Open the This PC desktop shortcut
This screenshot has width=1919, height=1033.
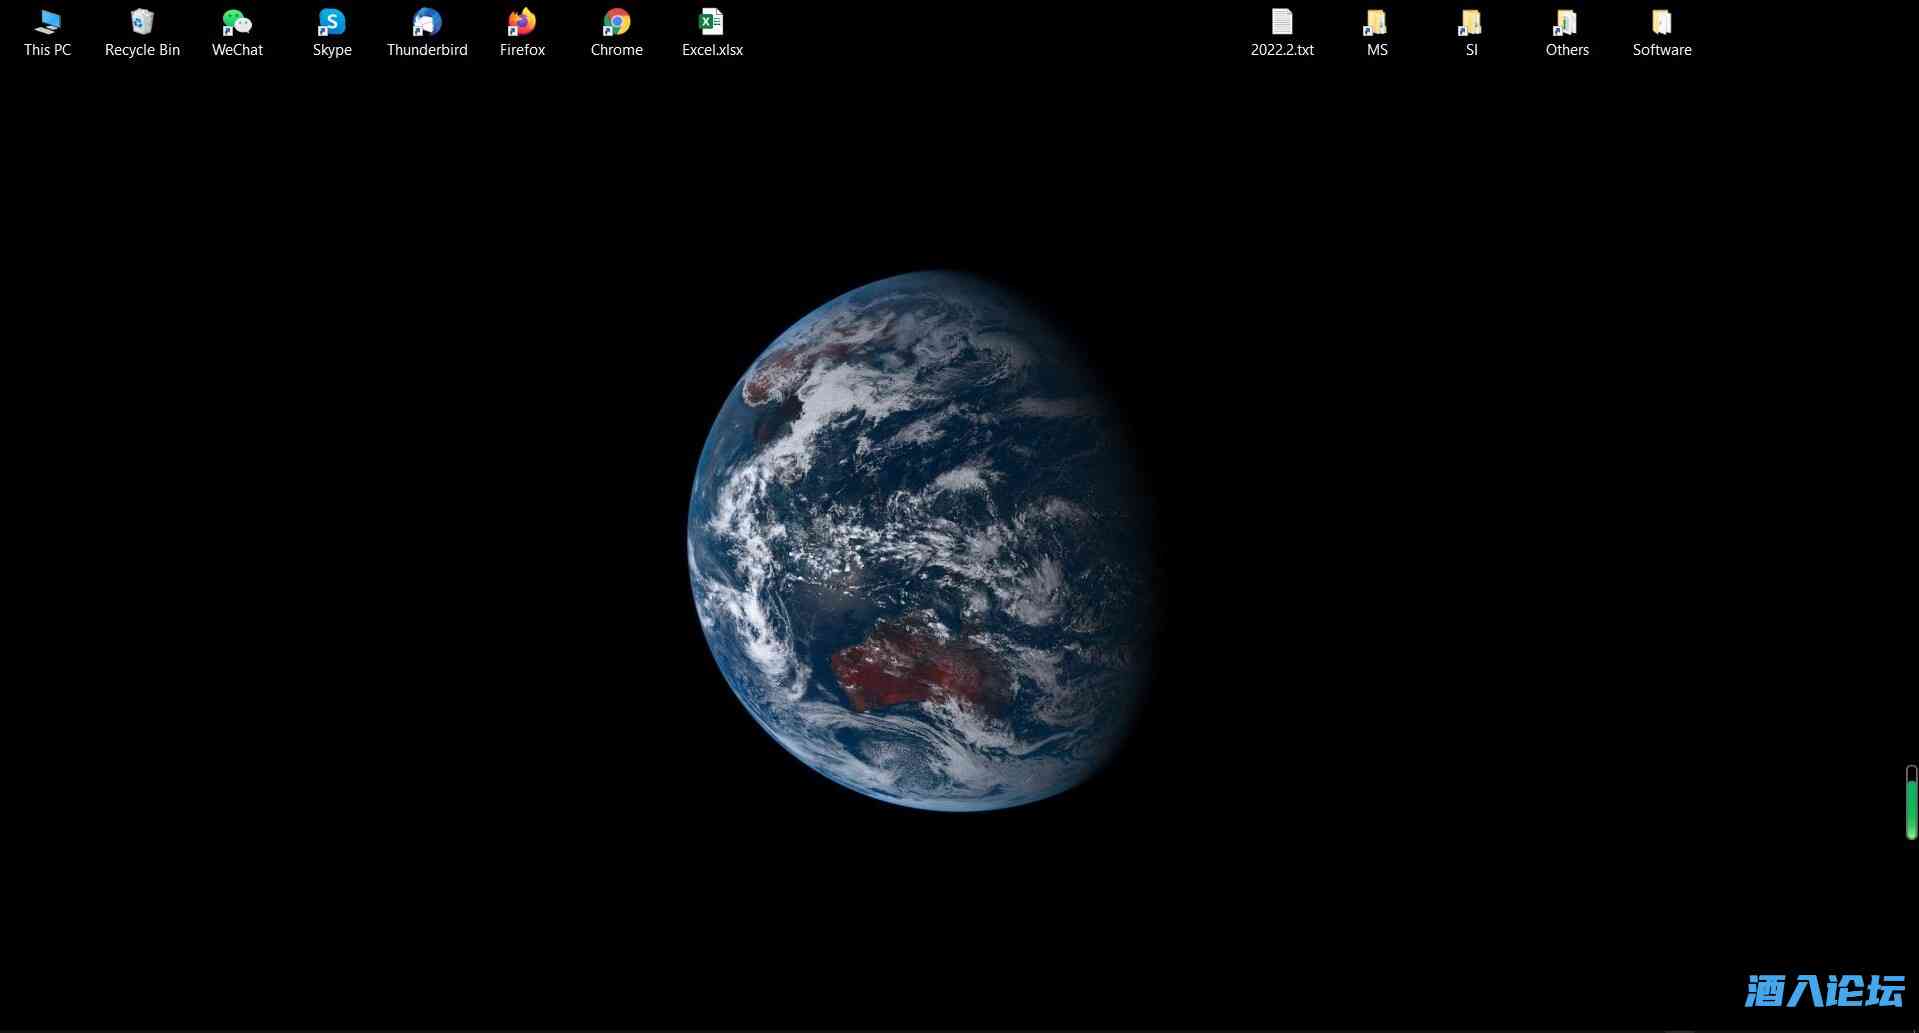47,23
